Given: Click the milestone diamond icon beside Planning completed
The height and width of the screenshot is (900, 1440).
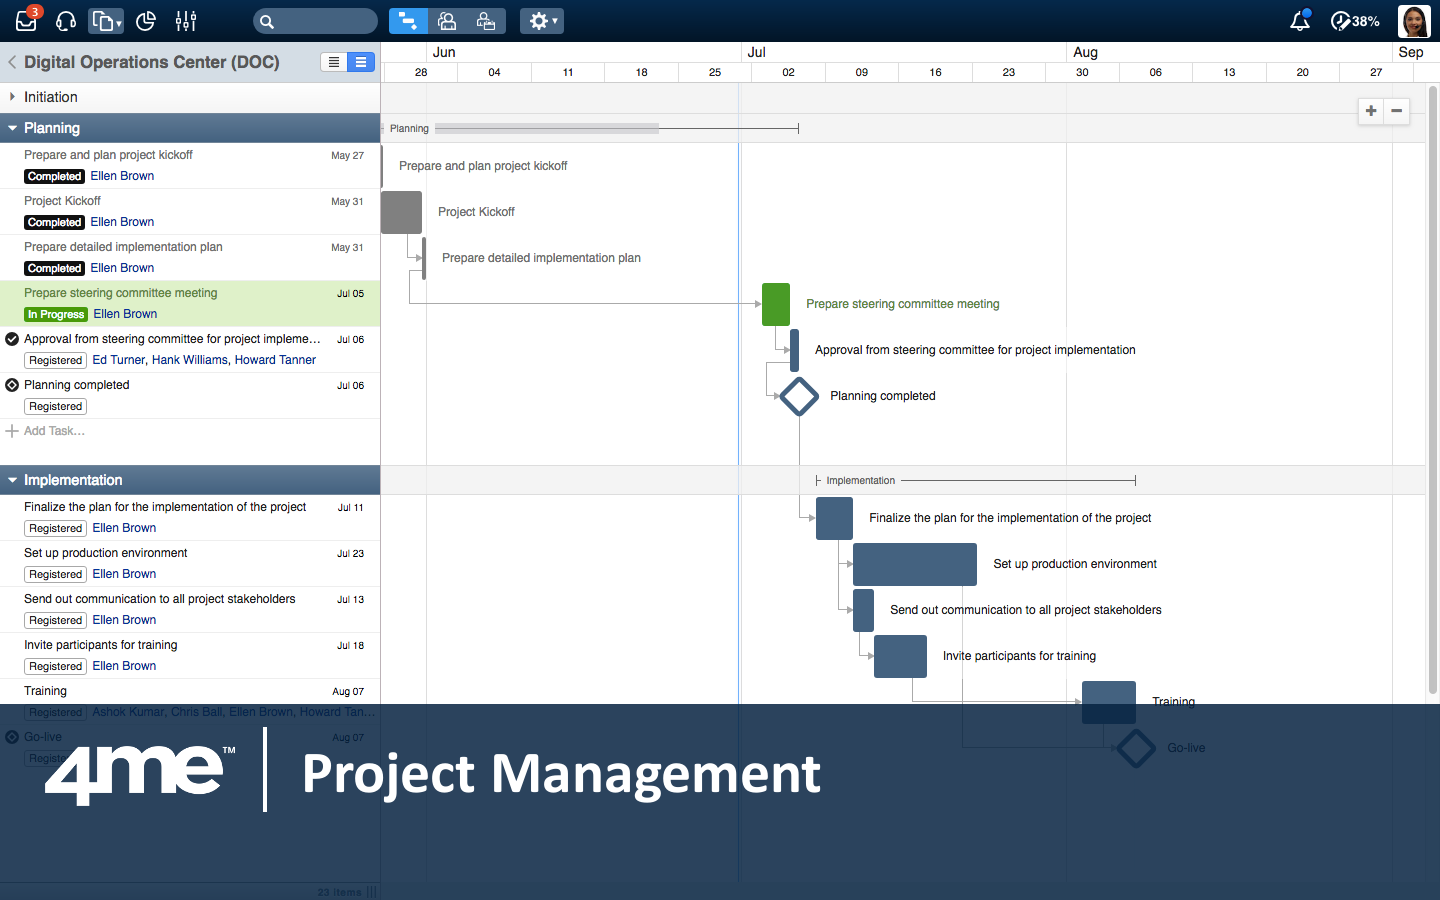Looking at the screenshot, I should (12, 385).
